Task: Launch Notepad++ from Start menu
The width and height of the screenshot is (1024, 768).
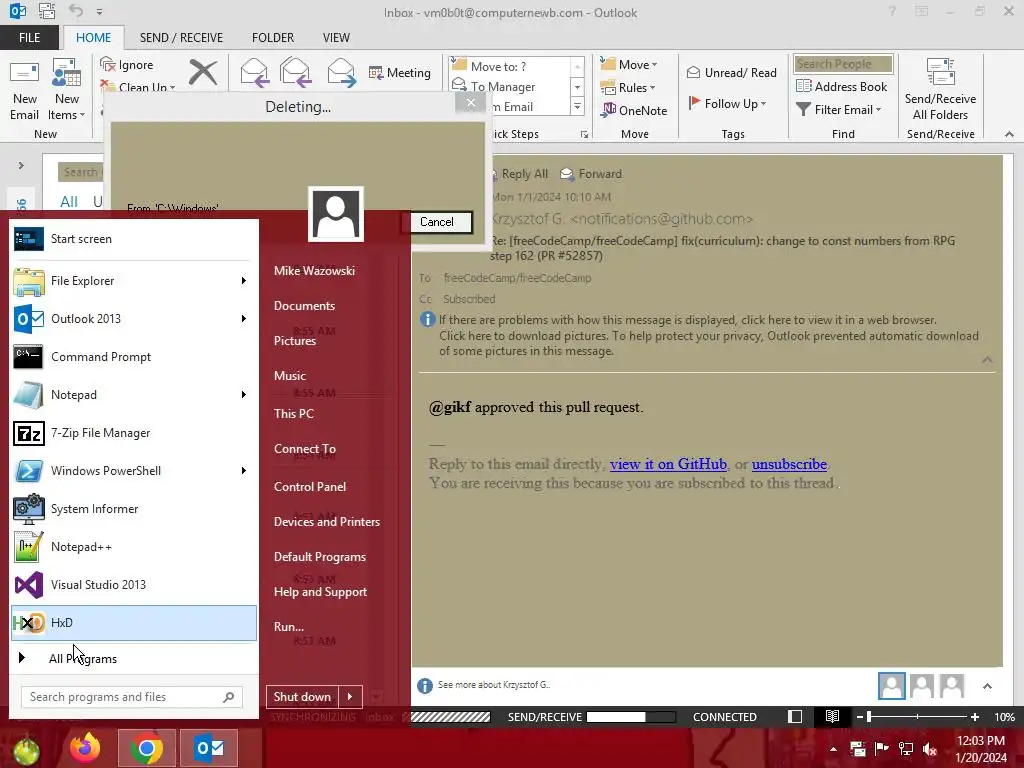Action: pyautogui.click(x=133, y=547)
